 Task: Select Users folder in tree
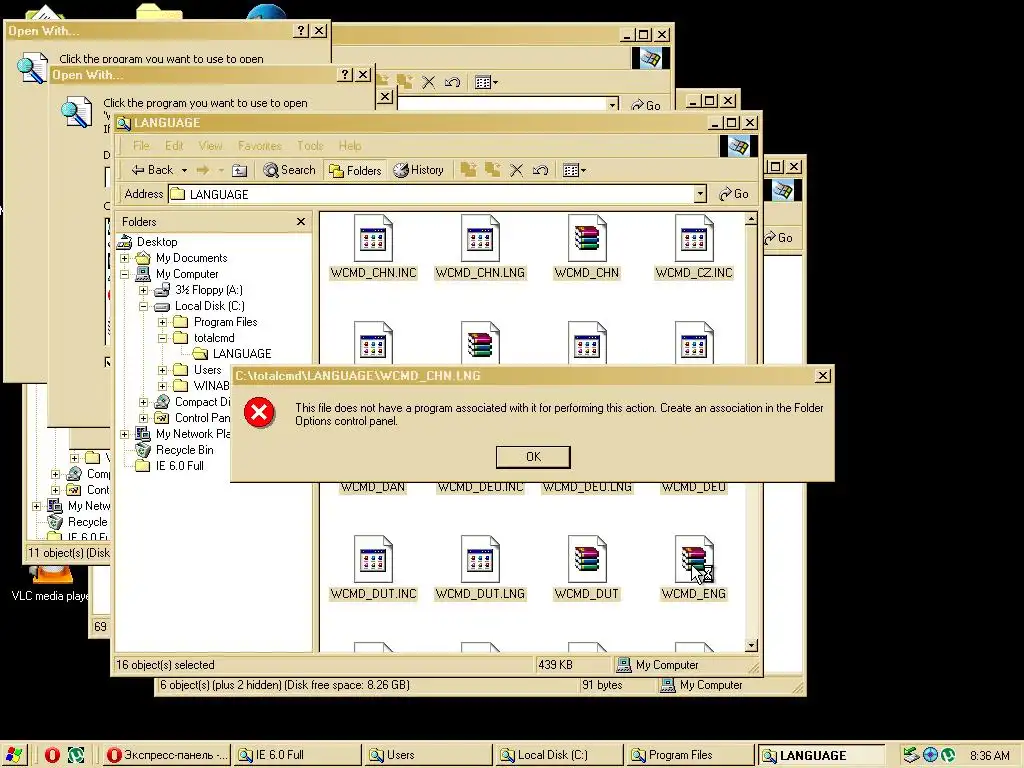coord(208,370)
